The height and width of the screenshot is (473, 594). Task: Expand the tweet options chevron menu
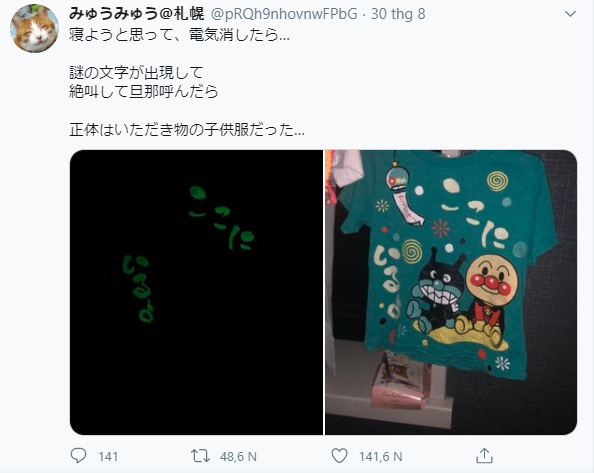(570, 14)
